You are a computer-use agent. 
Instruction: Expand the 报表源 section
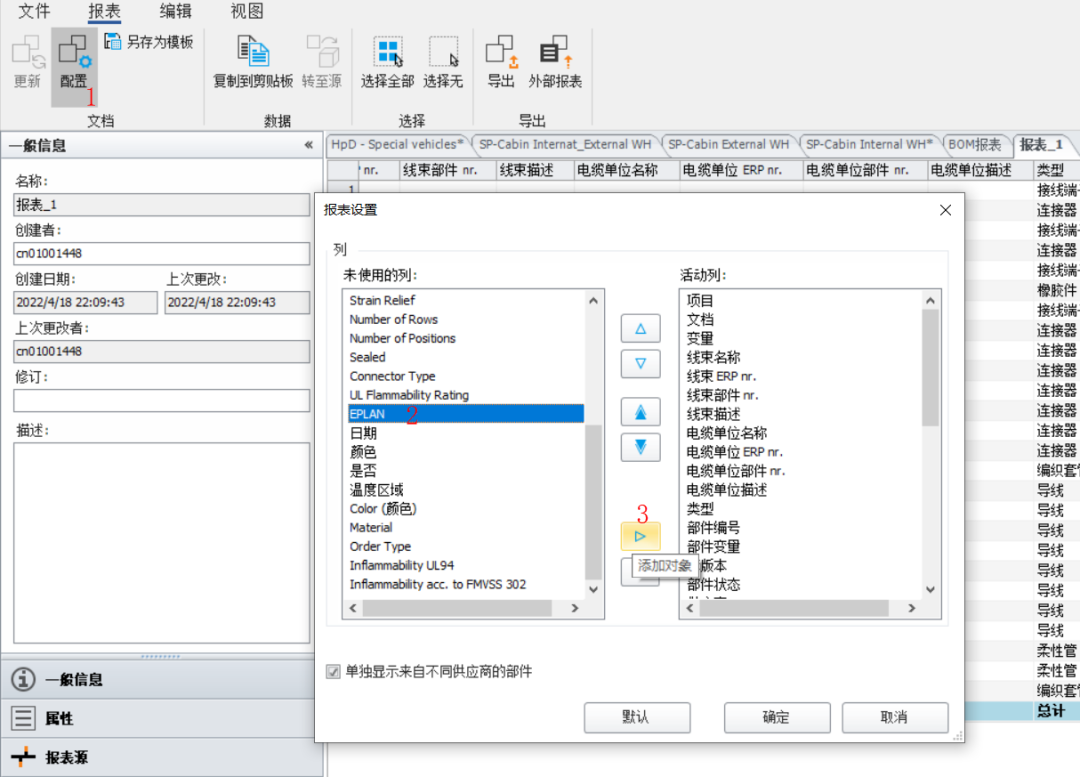point(66,757)
